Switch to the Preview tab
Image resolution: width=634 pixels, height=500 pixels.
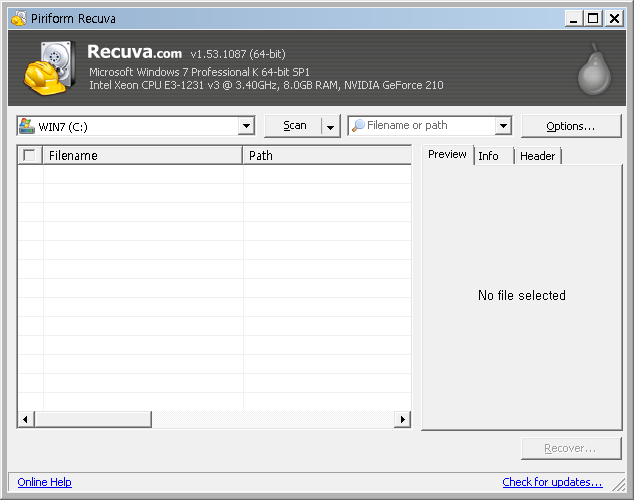click(447, 154)
